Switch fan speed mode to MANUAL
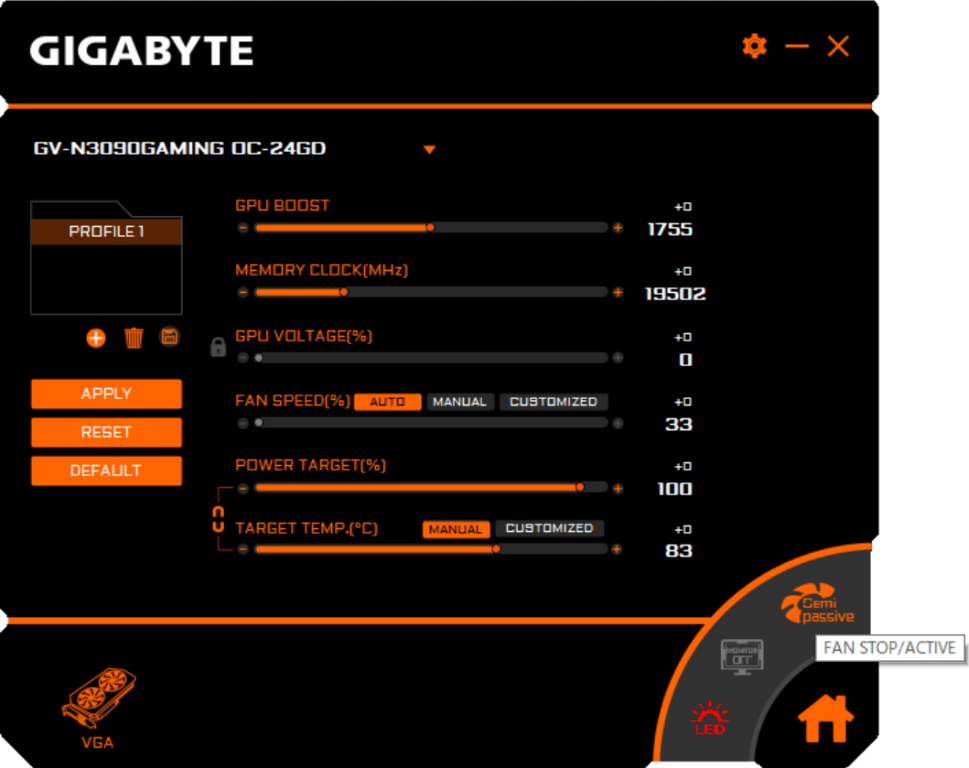 460,402
